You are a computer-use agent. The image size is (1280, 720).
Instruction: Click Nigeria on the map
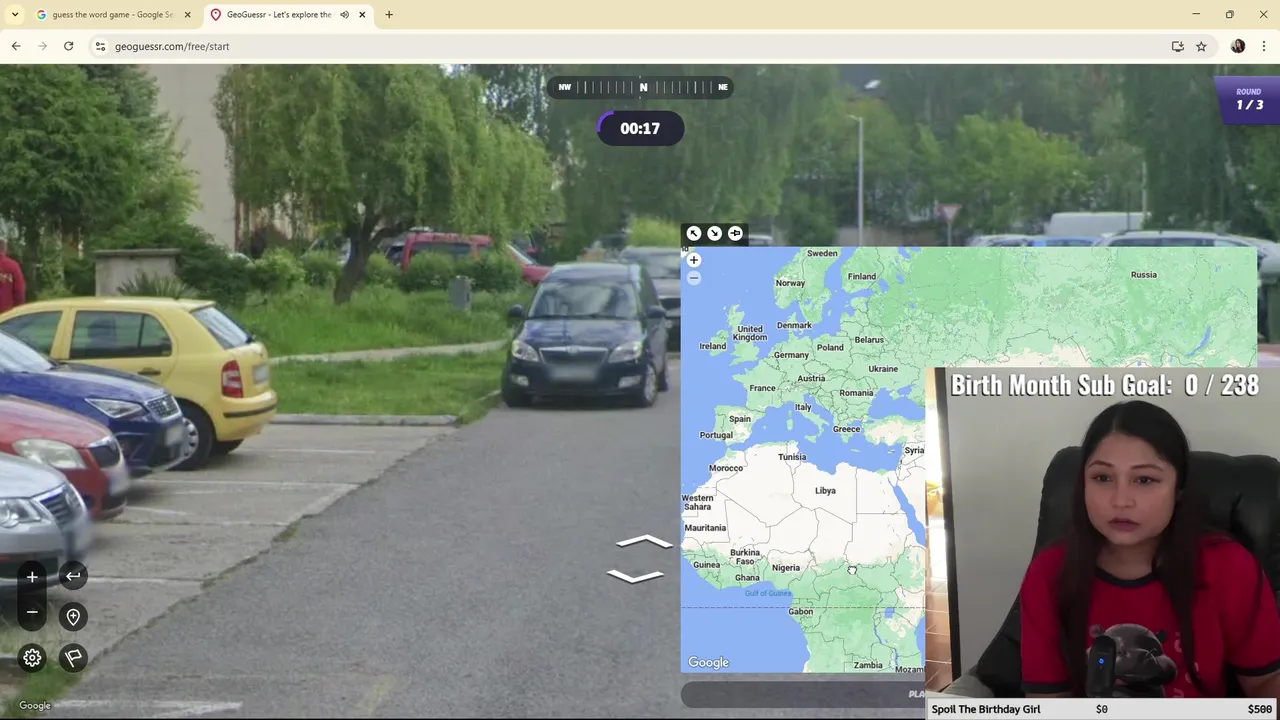pos(785,567)
